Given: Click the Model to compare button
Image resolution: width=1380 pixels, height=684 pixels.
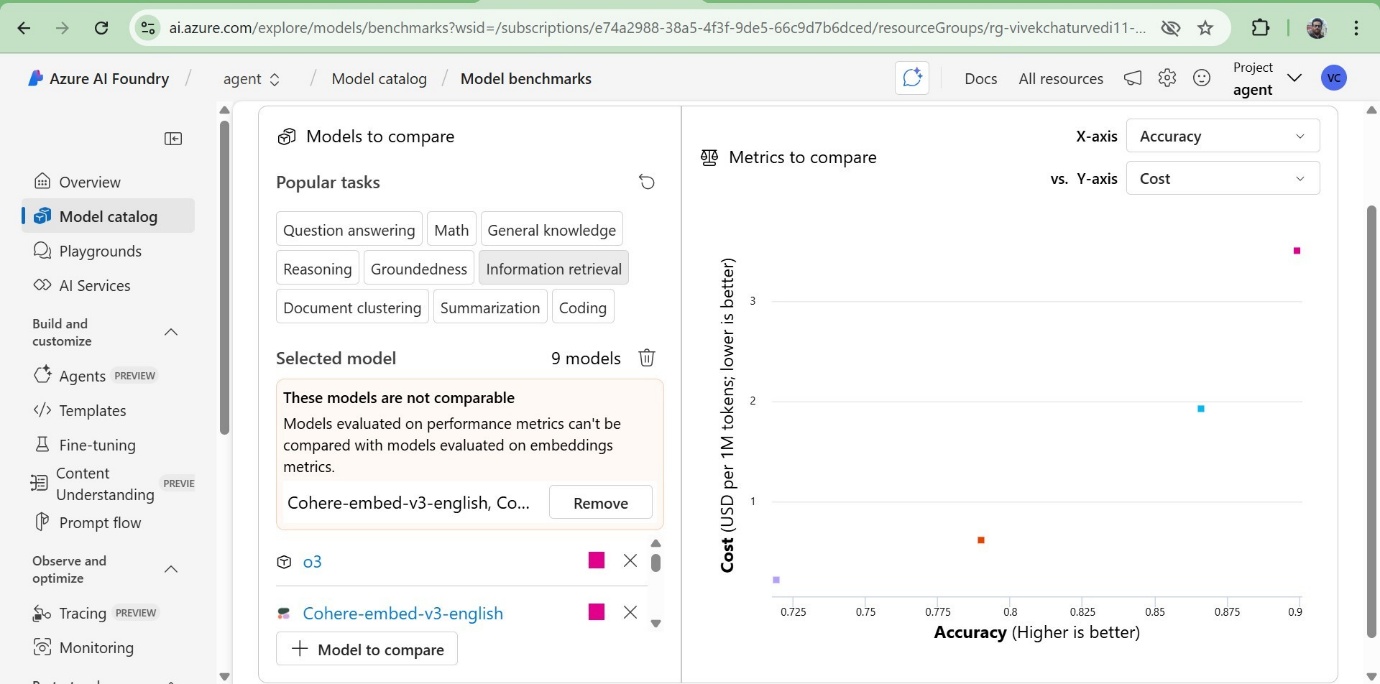Looking at the screenshot, I should click(x=367, y=649).
